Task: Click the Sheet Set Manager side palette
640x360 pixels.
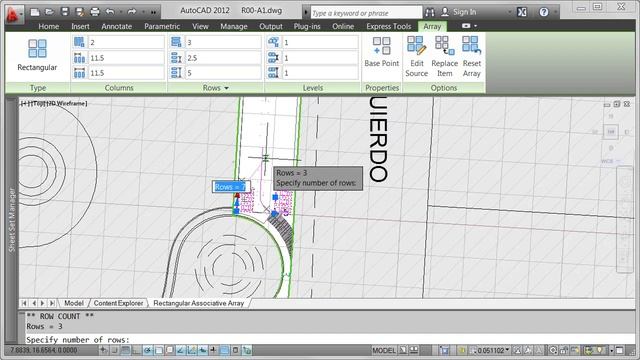Action: tap(12, 220)
